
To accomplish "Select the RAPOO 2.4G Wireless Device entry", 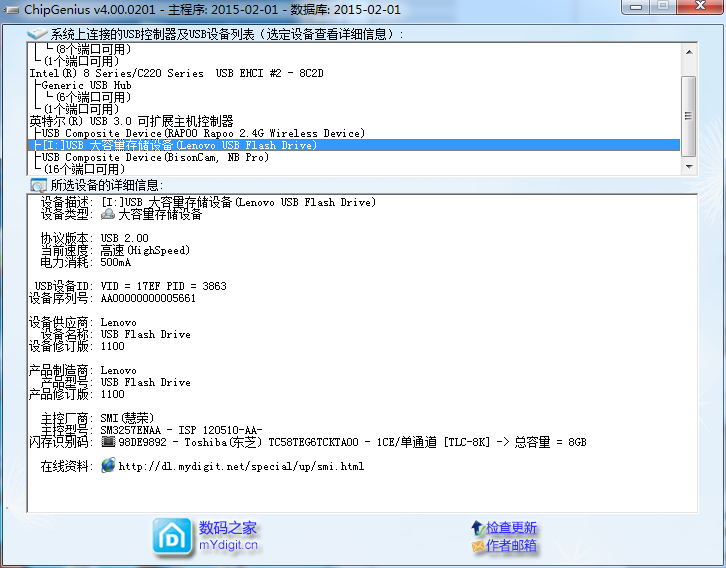I will (203, 133).
